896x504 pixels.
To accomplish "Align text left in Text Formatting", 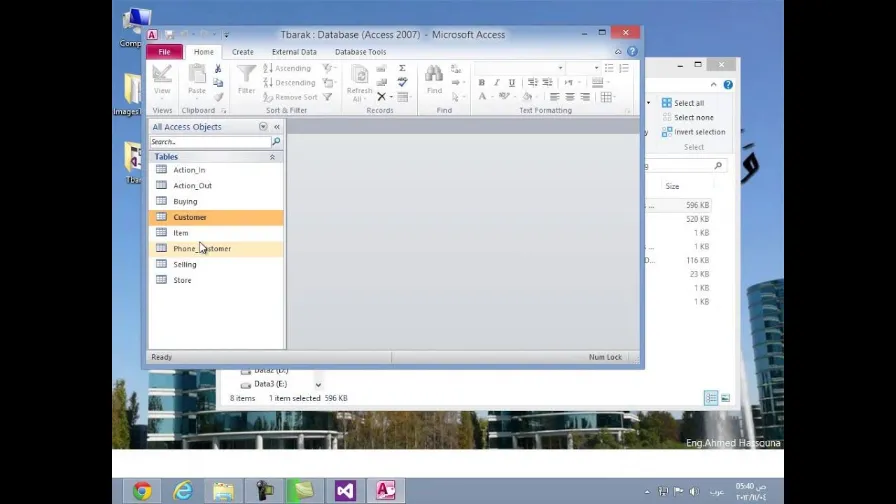I will [x=554, y=97].
